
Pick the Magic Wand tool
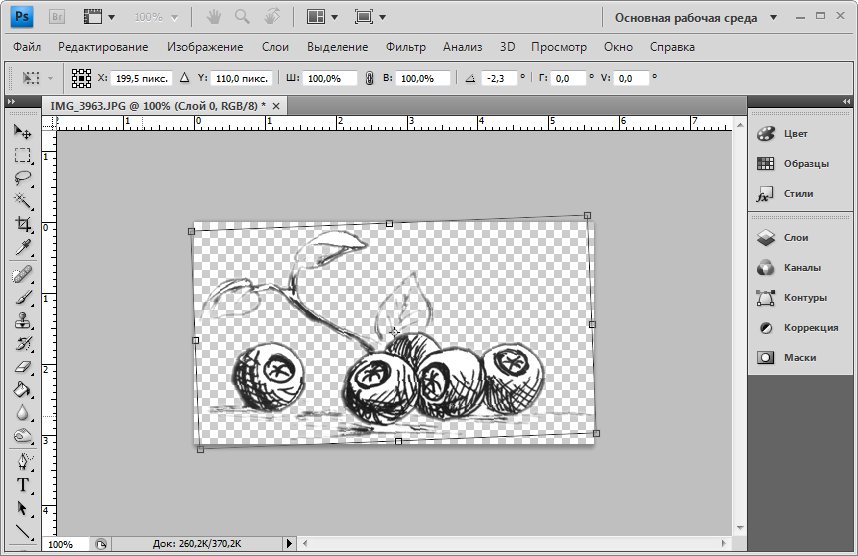[x=22, y=201]
